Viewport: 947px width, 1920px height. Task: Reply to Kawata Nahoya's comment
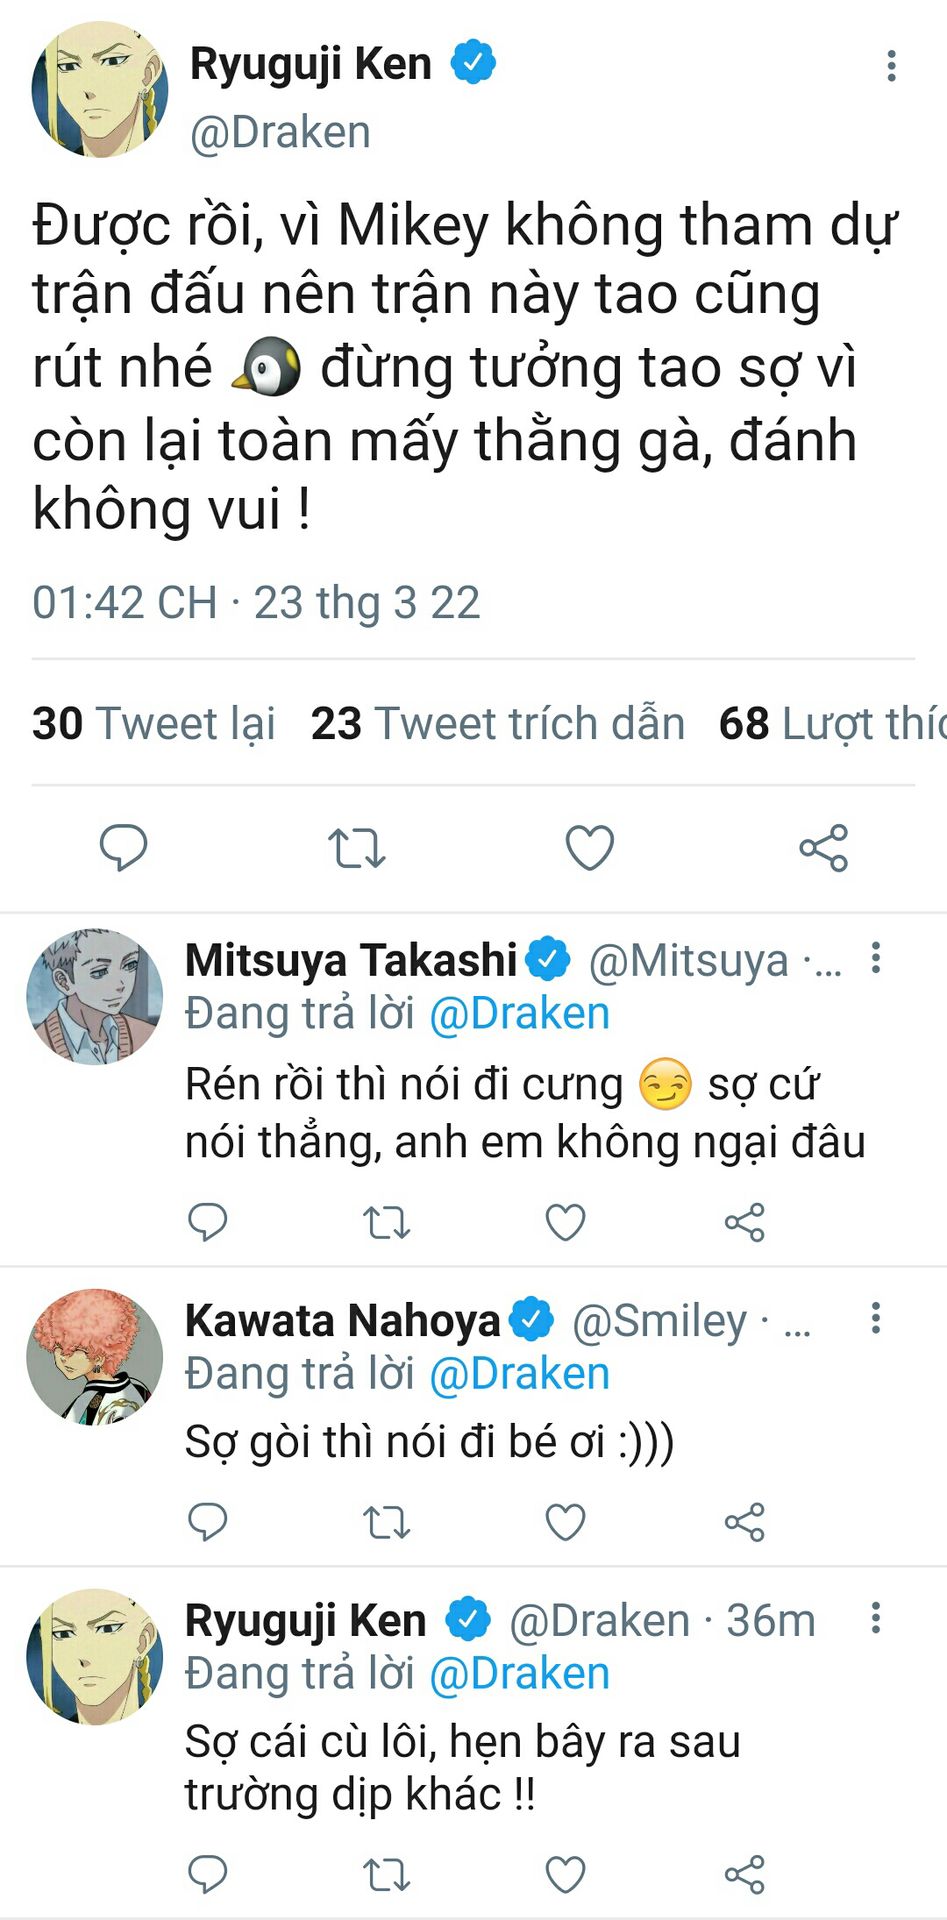pyautogui.click(x=208, y=1522)
